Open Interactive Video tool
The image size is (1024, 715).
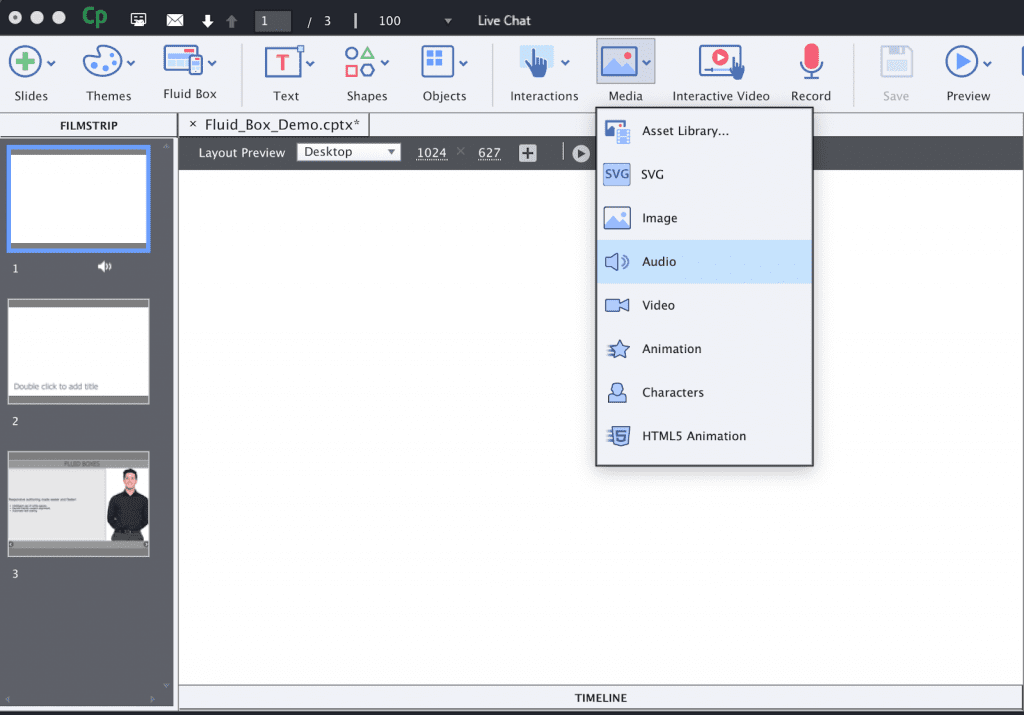(x=721, y=62)
